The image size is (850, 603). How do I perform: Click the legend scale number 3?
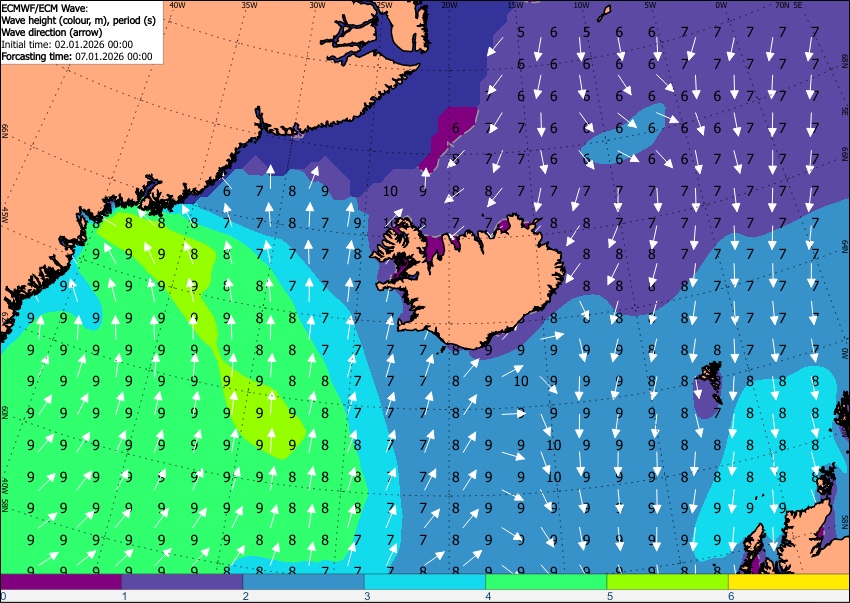click(367, 596)
